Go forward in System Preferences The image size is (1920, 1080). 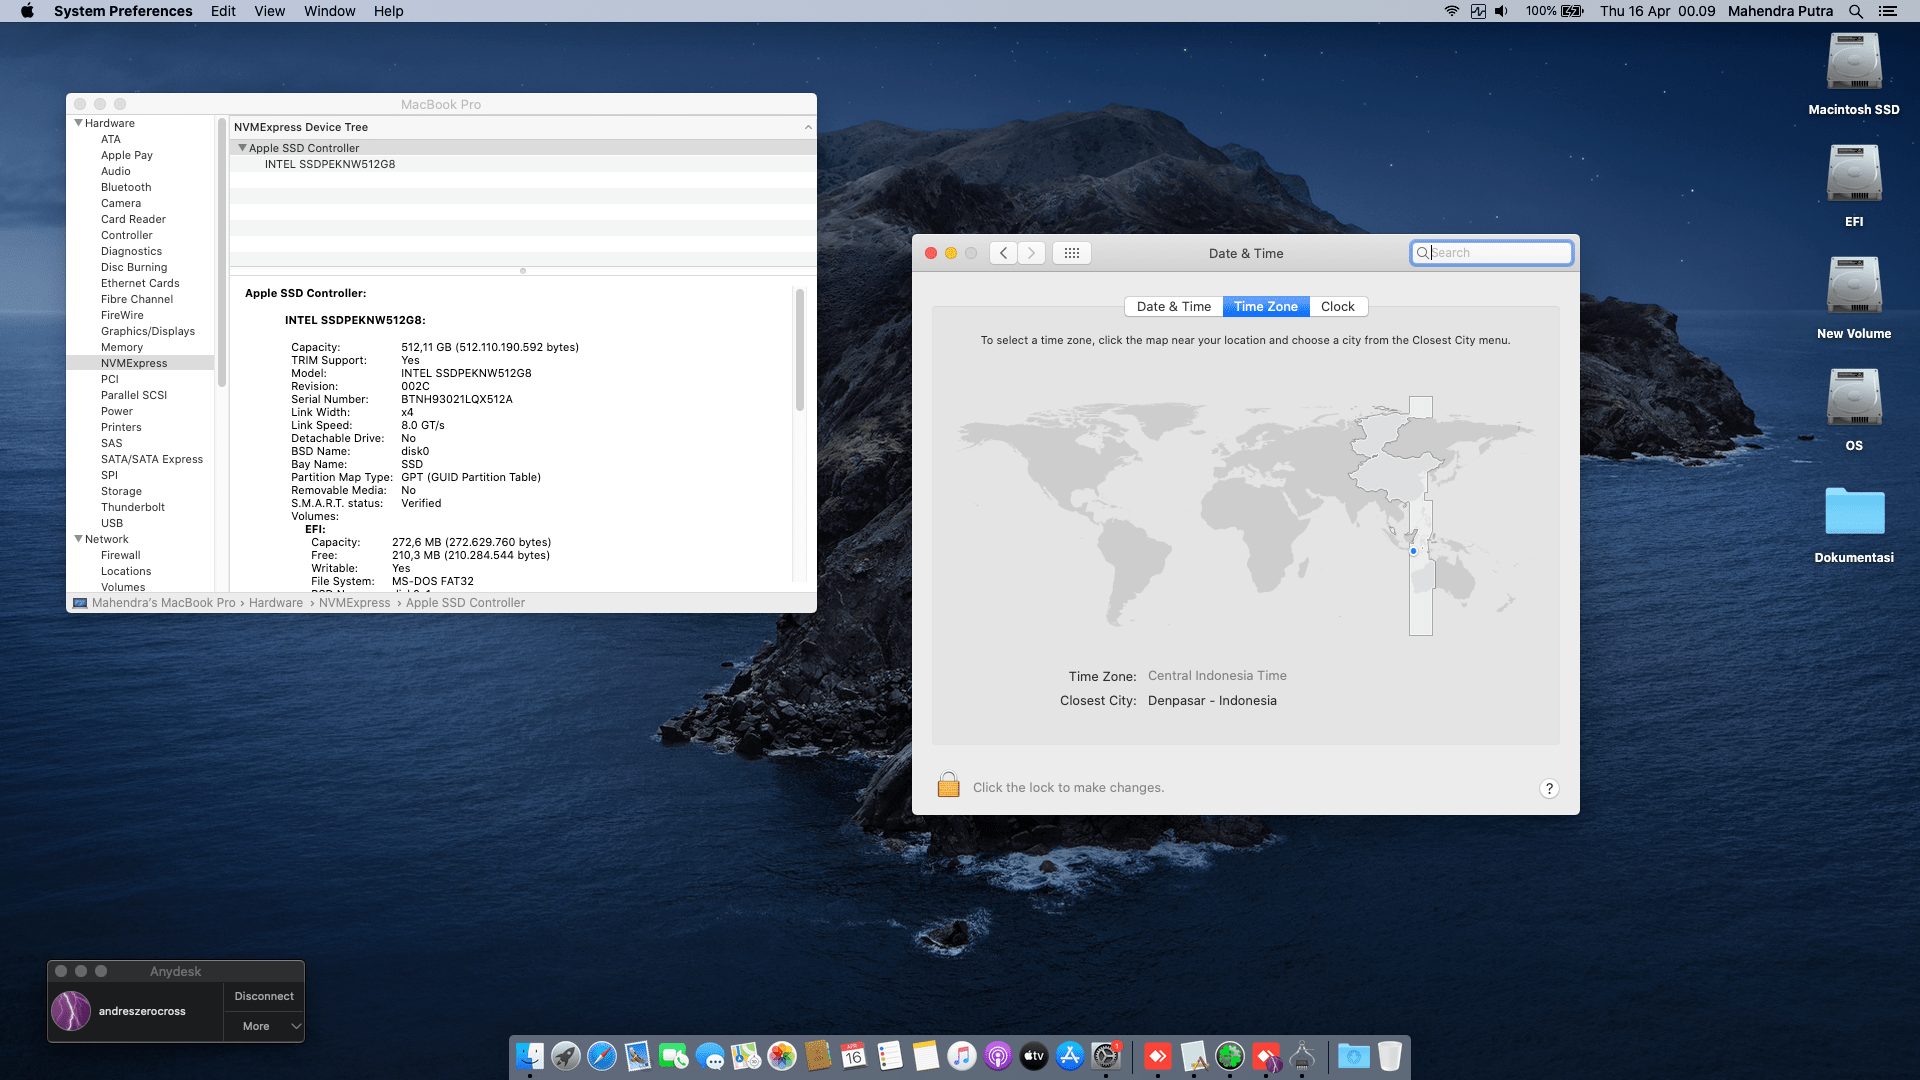1031,253
